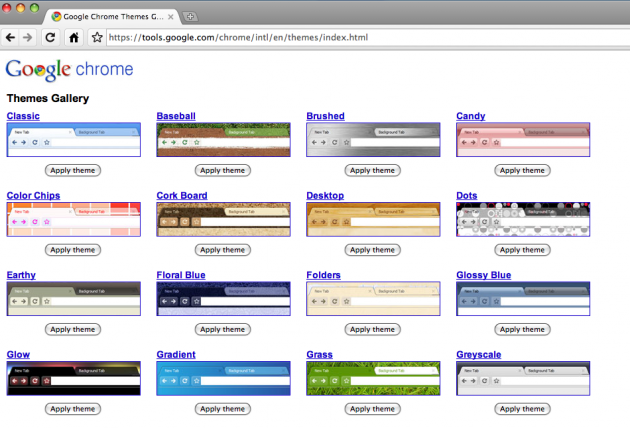The height and width of the screenshot is (428, 630).
Task: Go back with the browser back arrow
Action: coord(10,38)
